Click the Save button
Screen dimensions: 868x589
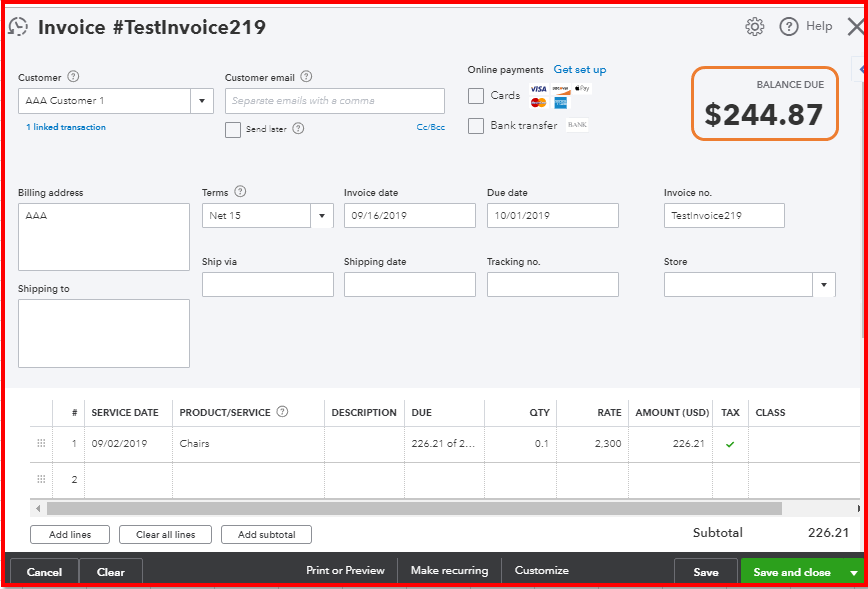pos(706,572)
